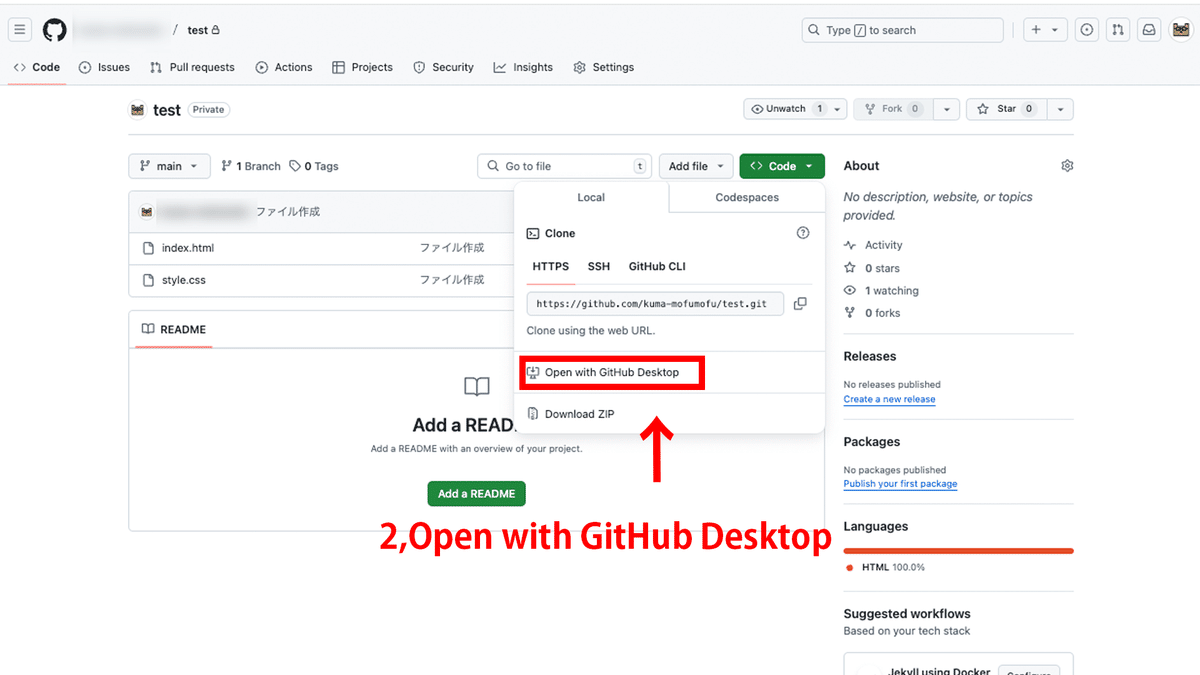Screen dimensions: 1200x675
Task: Expand the Create new dropdown caret in header
Action: [1056, 30]
